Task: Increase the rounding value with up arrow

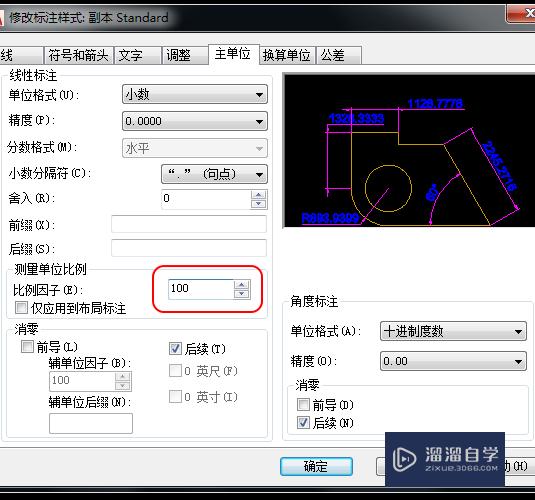Action: [258, 195]
